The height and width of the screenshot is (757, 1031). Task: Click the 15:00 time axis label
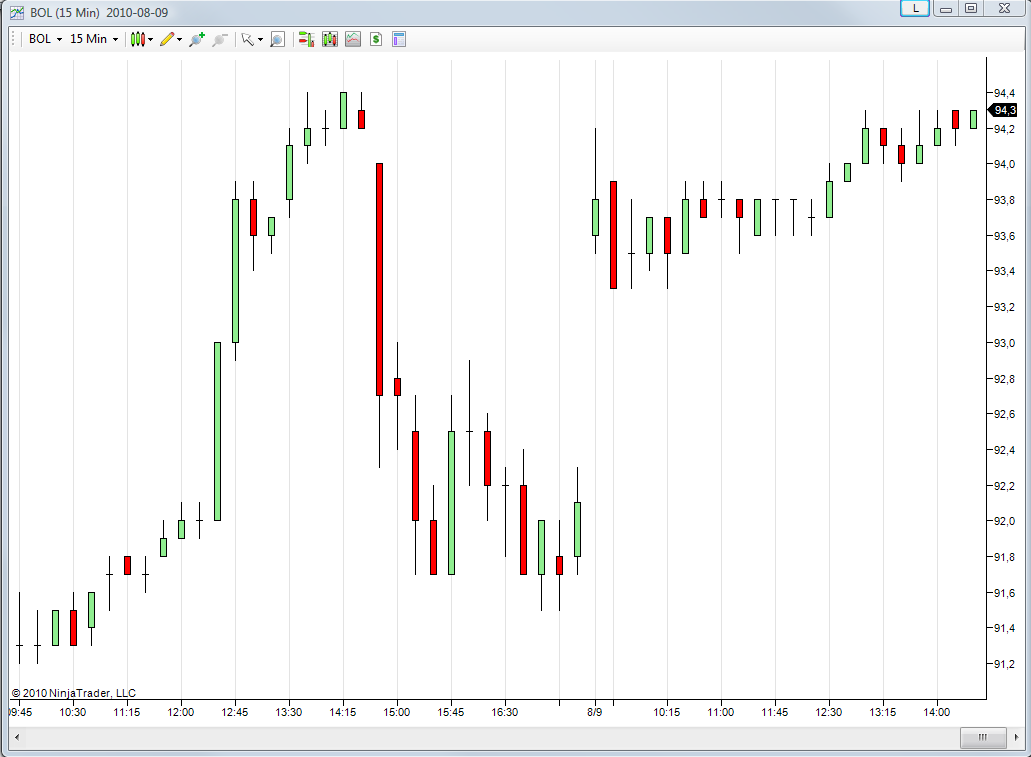click(x=396, y=712)
